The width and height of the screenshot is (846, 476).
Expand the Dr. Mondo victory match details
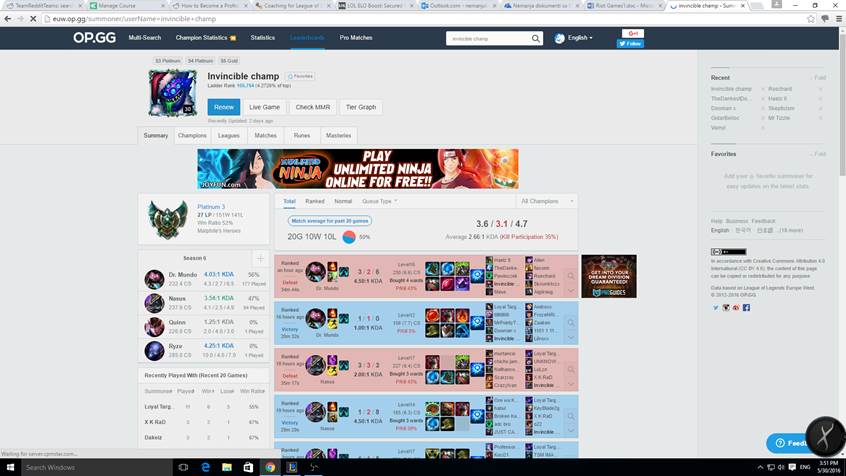tap(571, 338)
